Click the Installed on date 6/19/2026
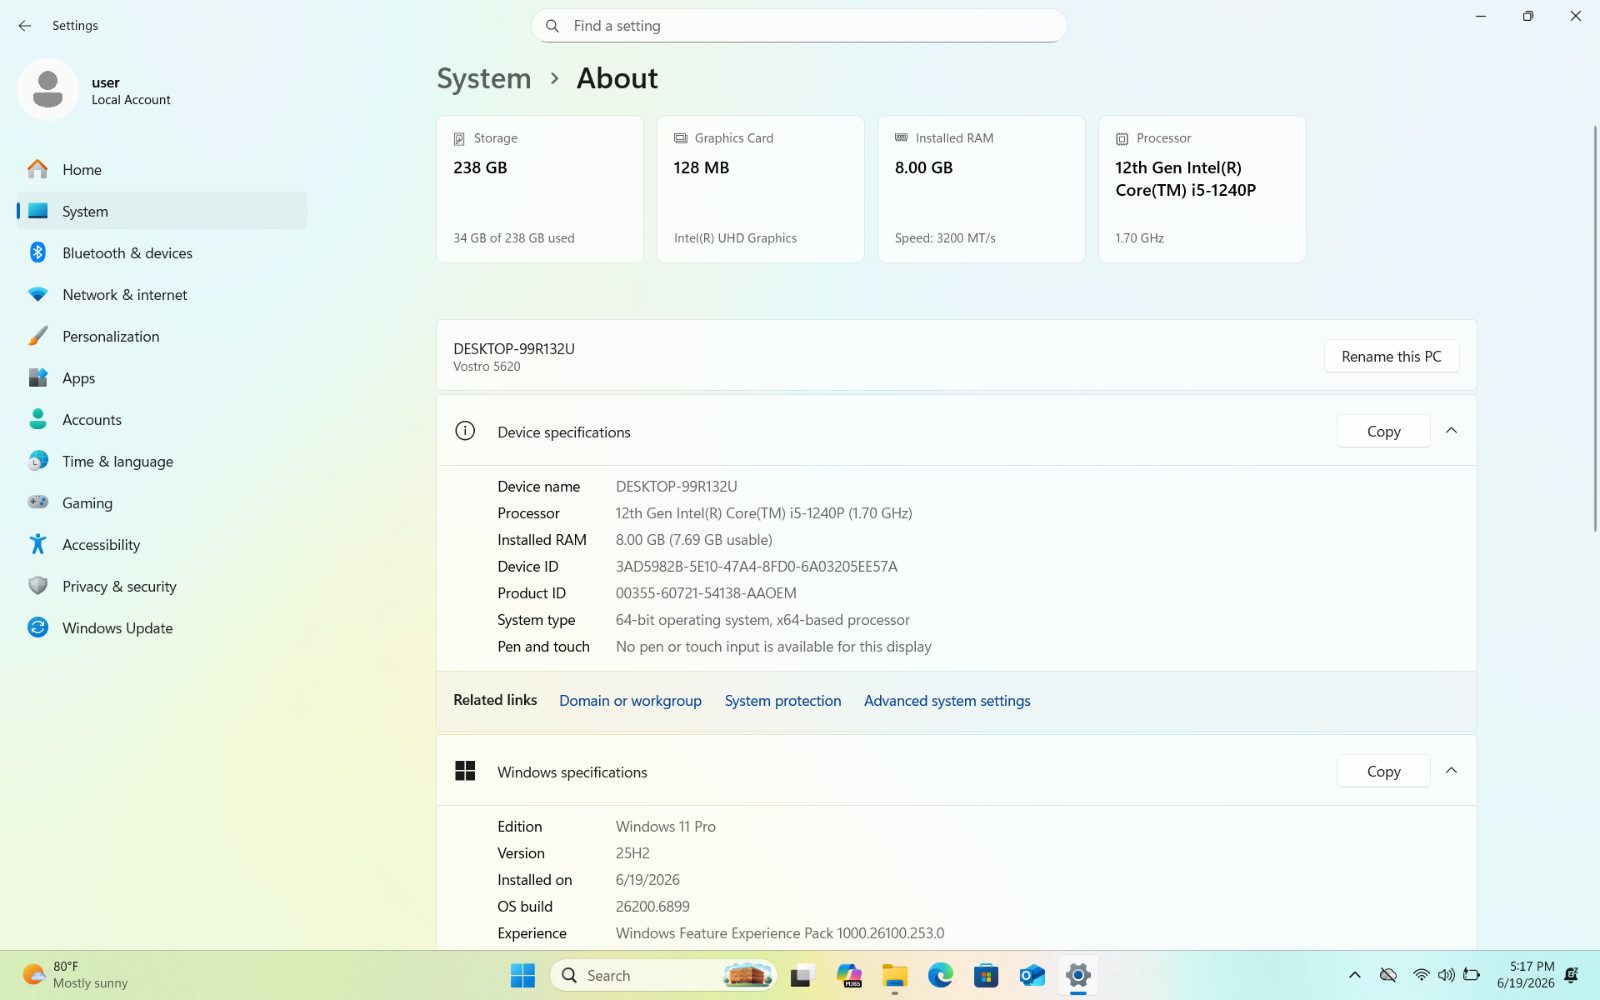 tap(648, 880)
